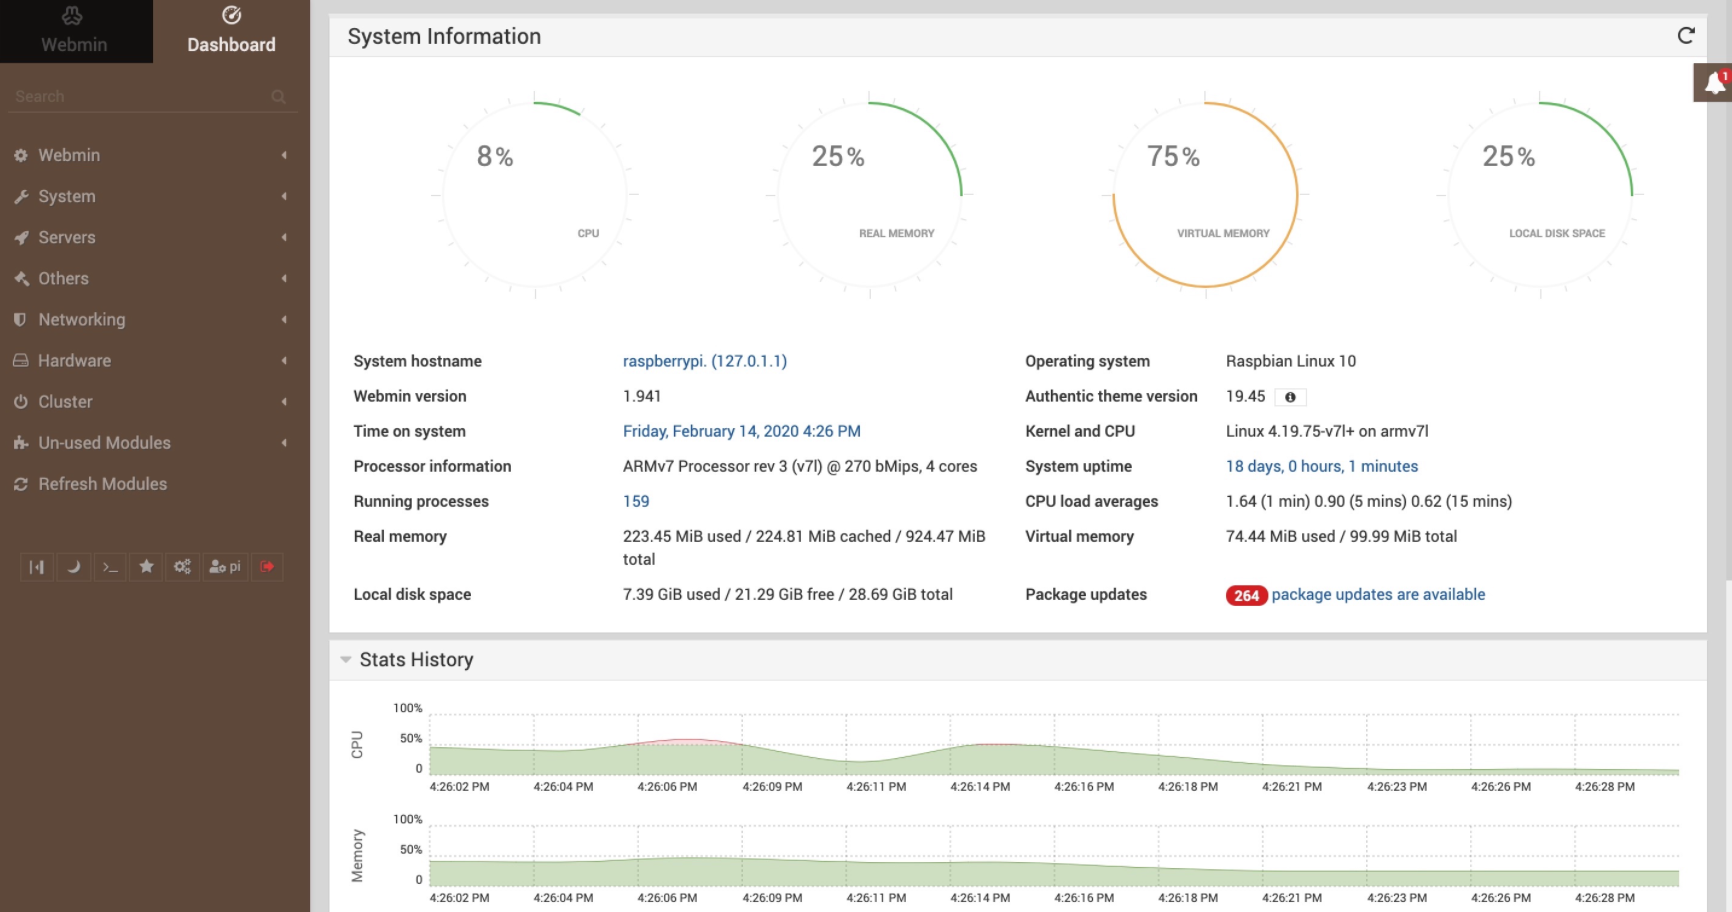1732x912 pixels.
Task: Select kernel text Linux 4.19.75-v7l+ on armv7l
Action: pos(1327,431)
